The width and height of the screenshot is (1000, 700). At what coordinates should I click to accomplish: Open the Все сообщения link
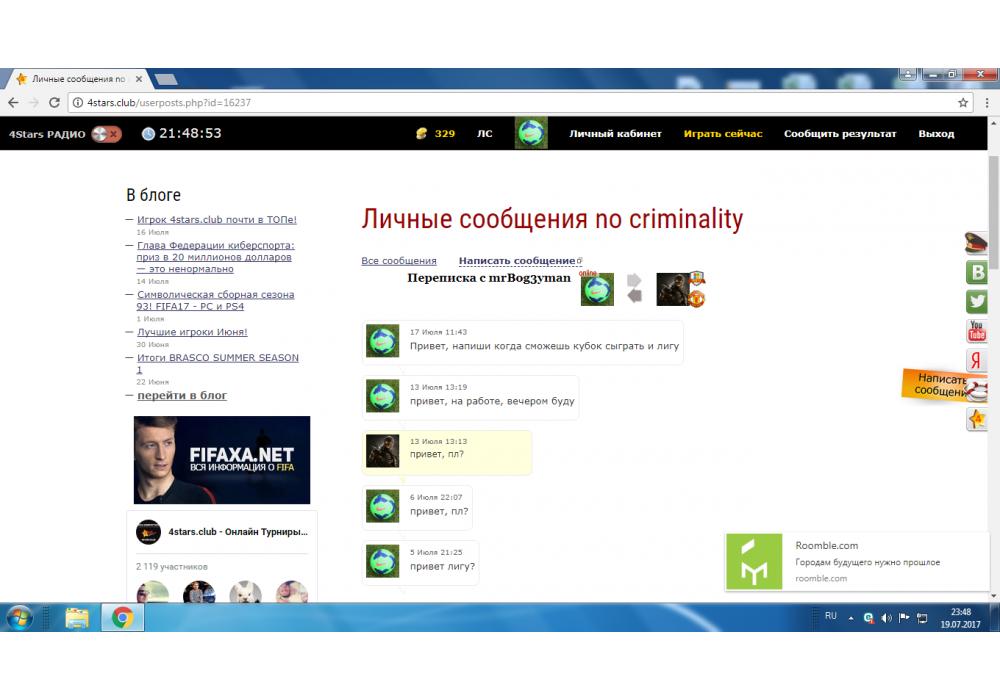pyautogui.click(x=399, y=261)
